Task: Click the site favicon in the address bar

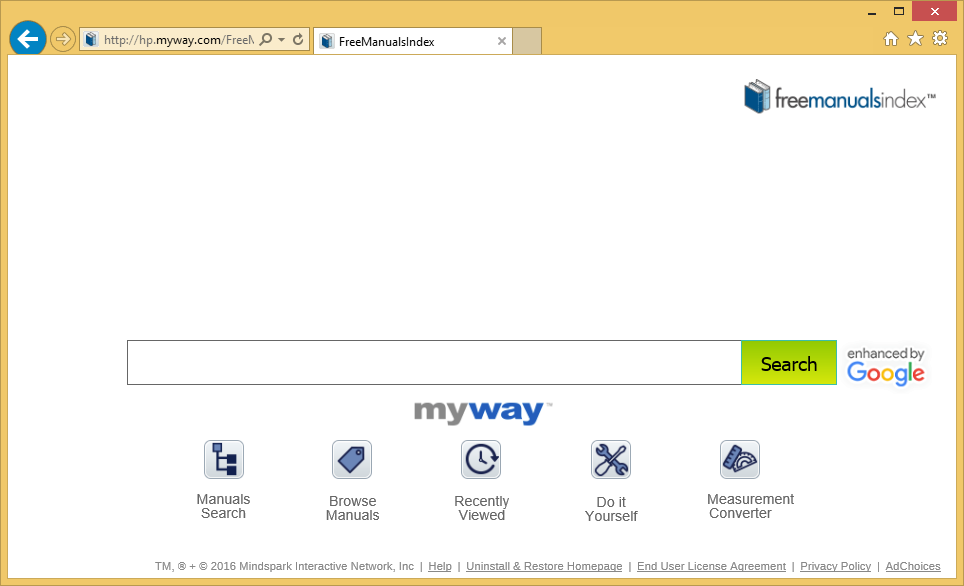Action: (x=91, y=39)
